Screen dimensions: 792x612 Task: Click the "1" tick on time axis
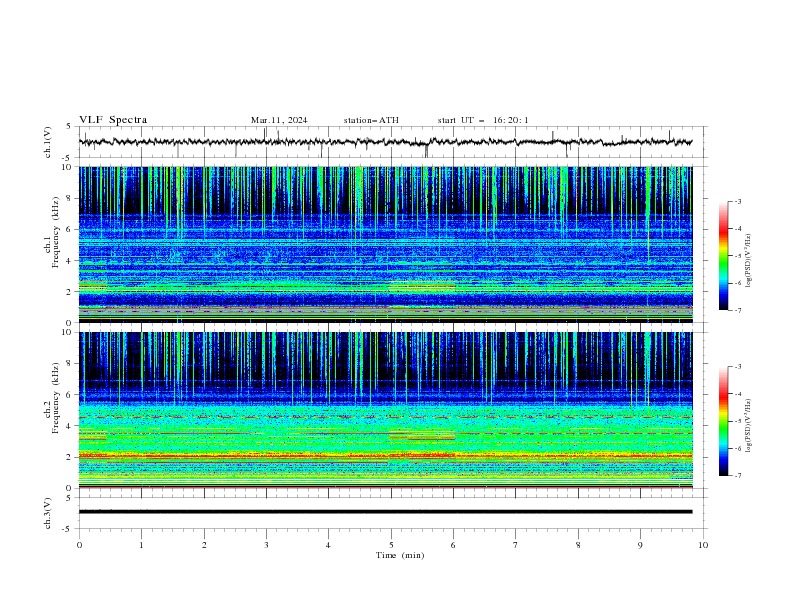pos(141,545)
